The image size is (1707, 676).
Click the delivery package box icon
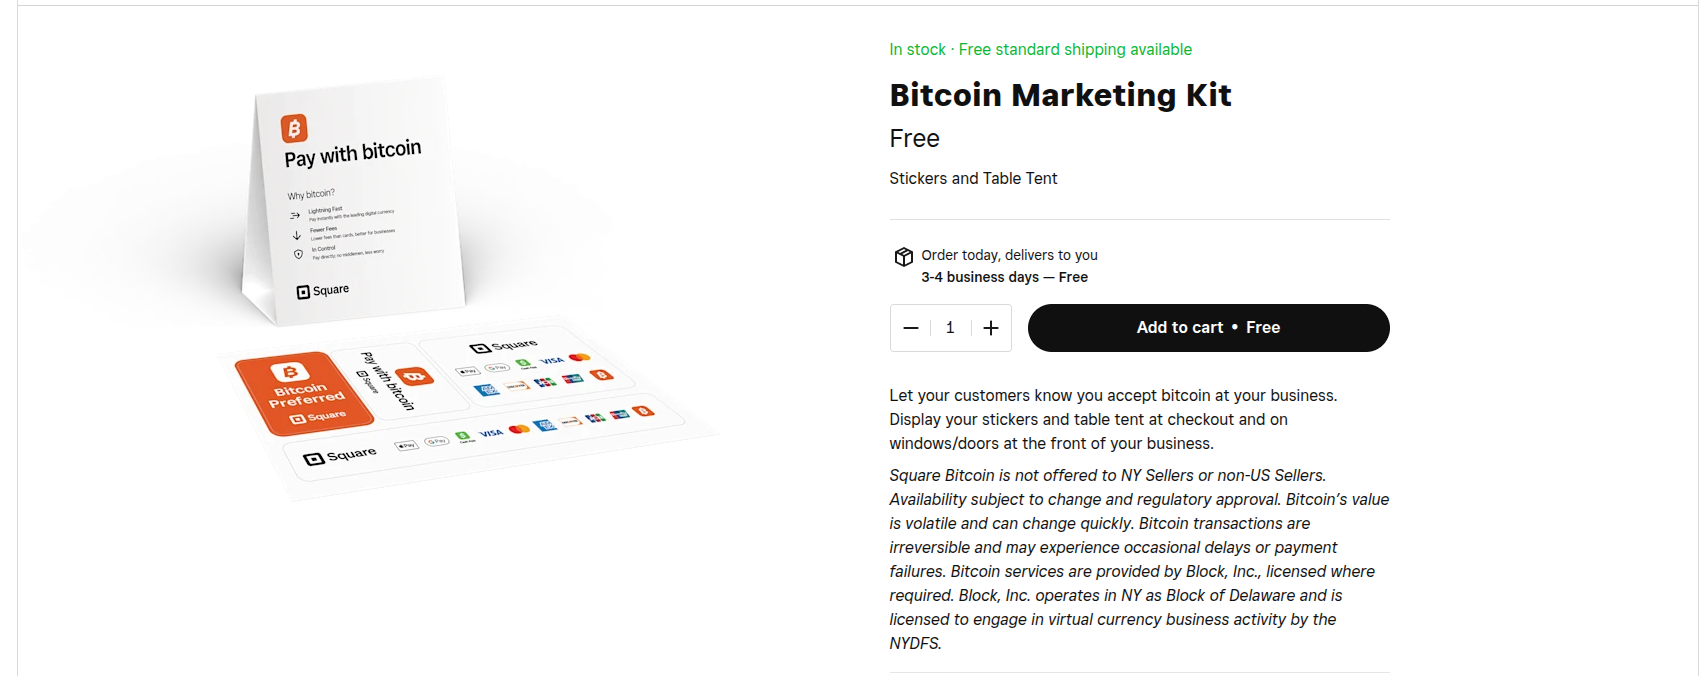[904, 257]
